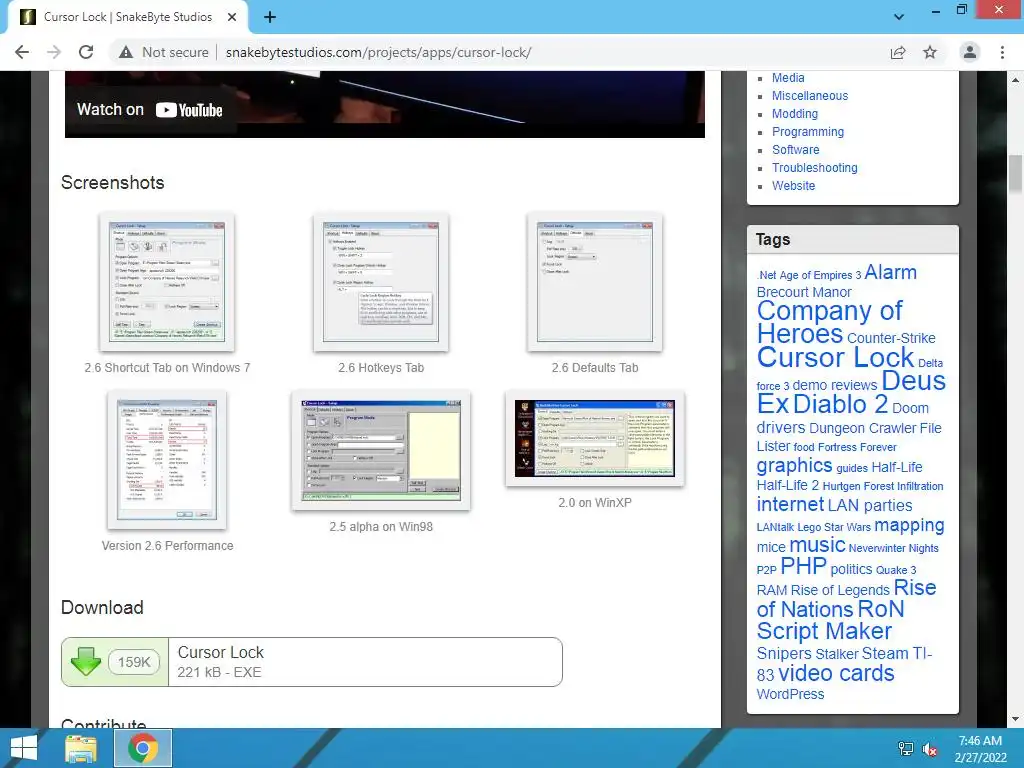This screenshot has width=1024, height=768.
Task: Select the Company of Heroes tag
Action: pyautogui.click(x=829, y=322)
